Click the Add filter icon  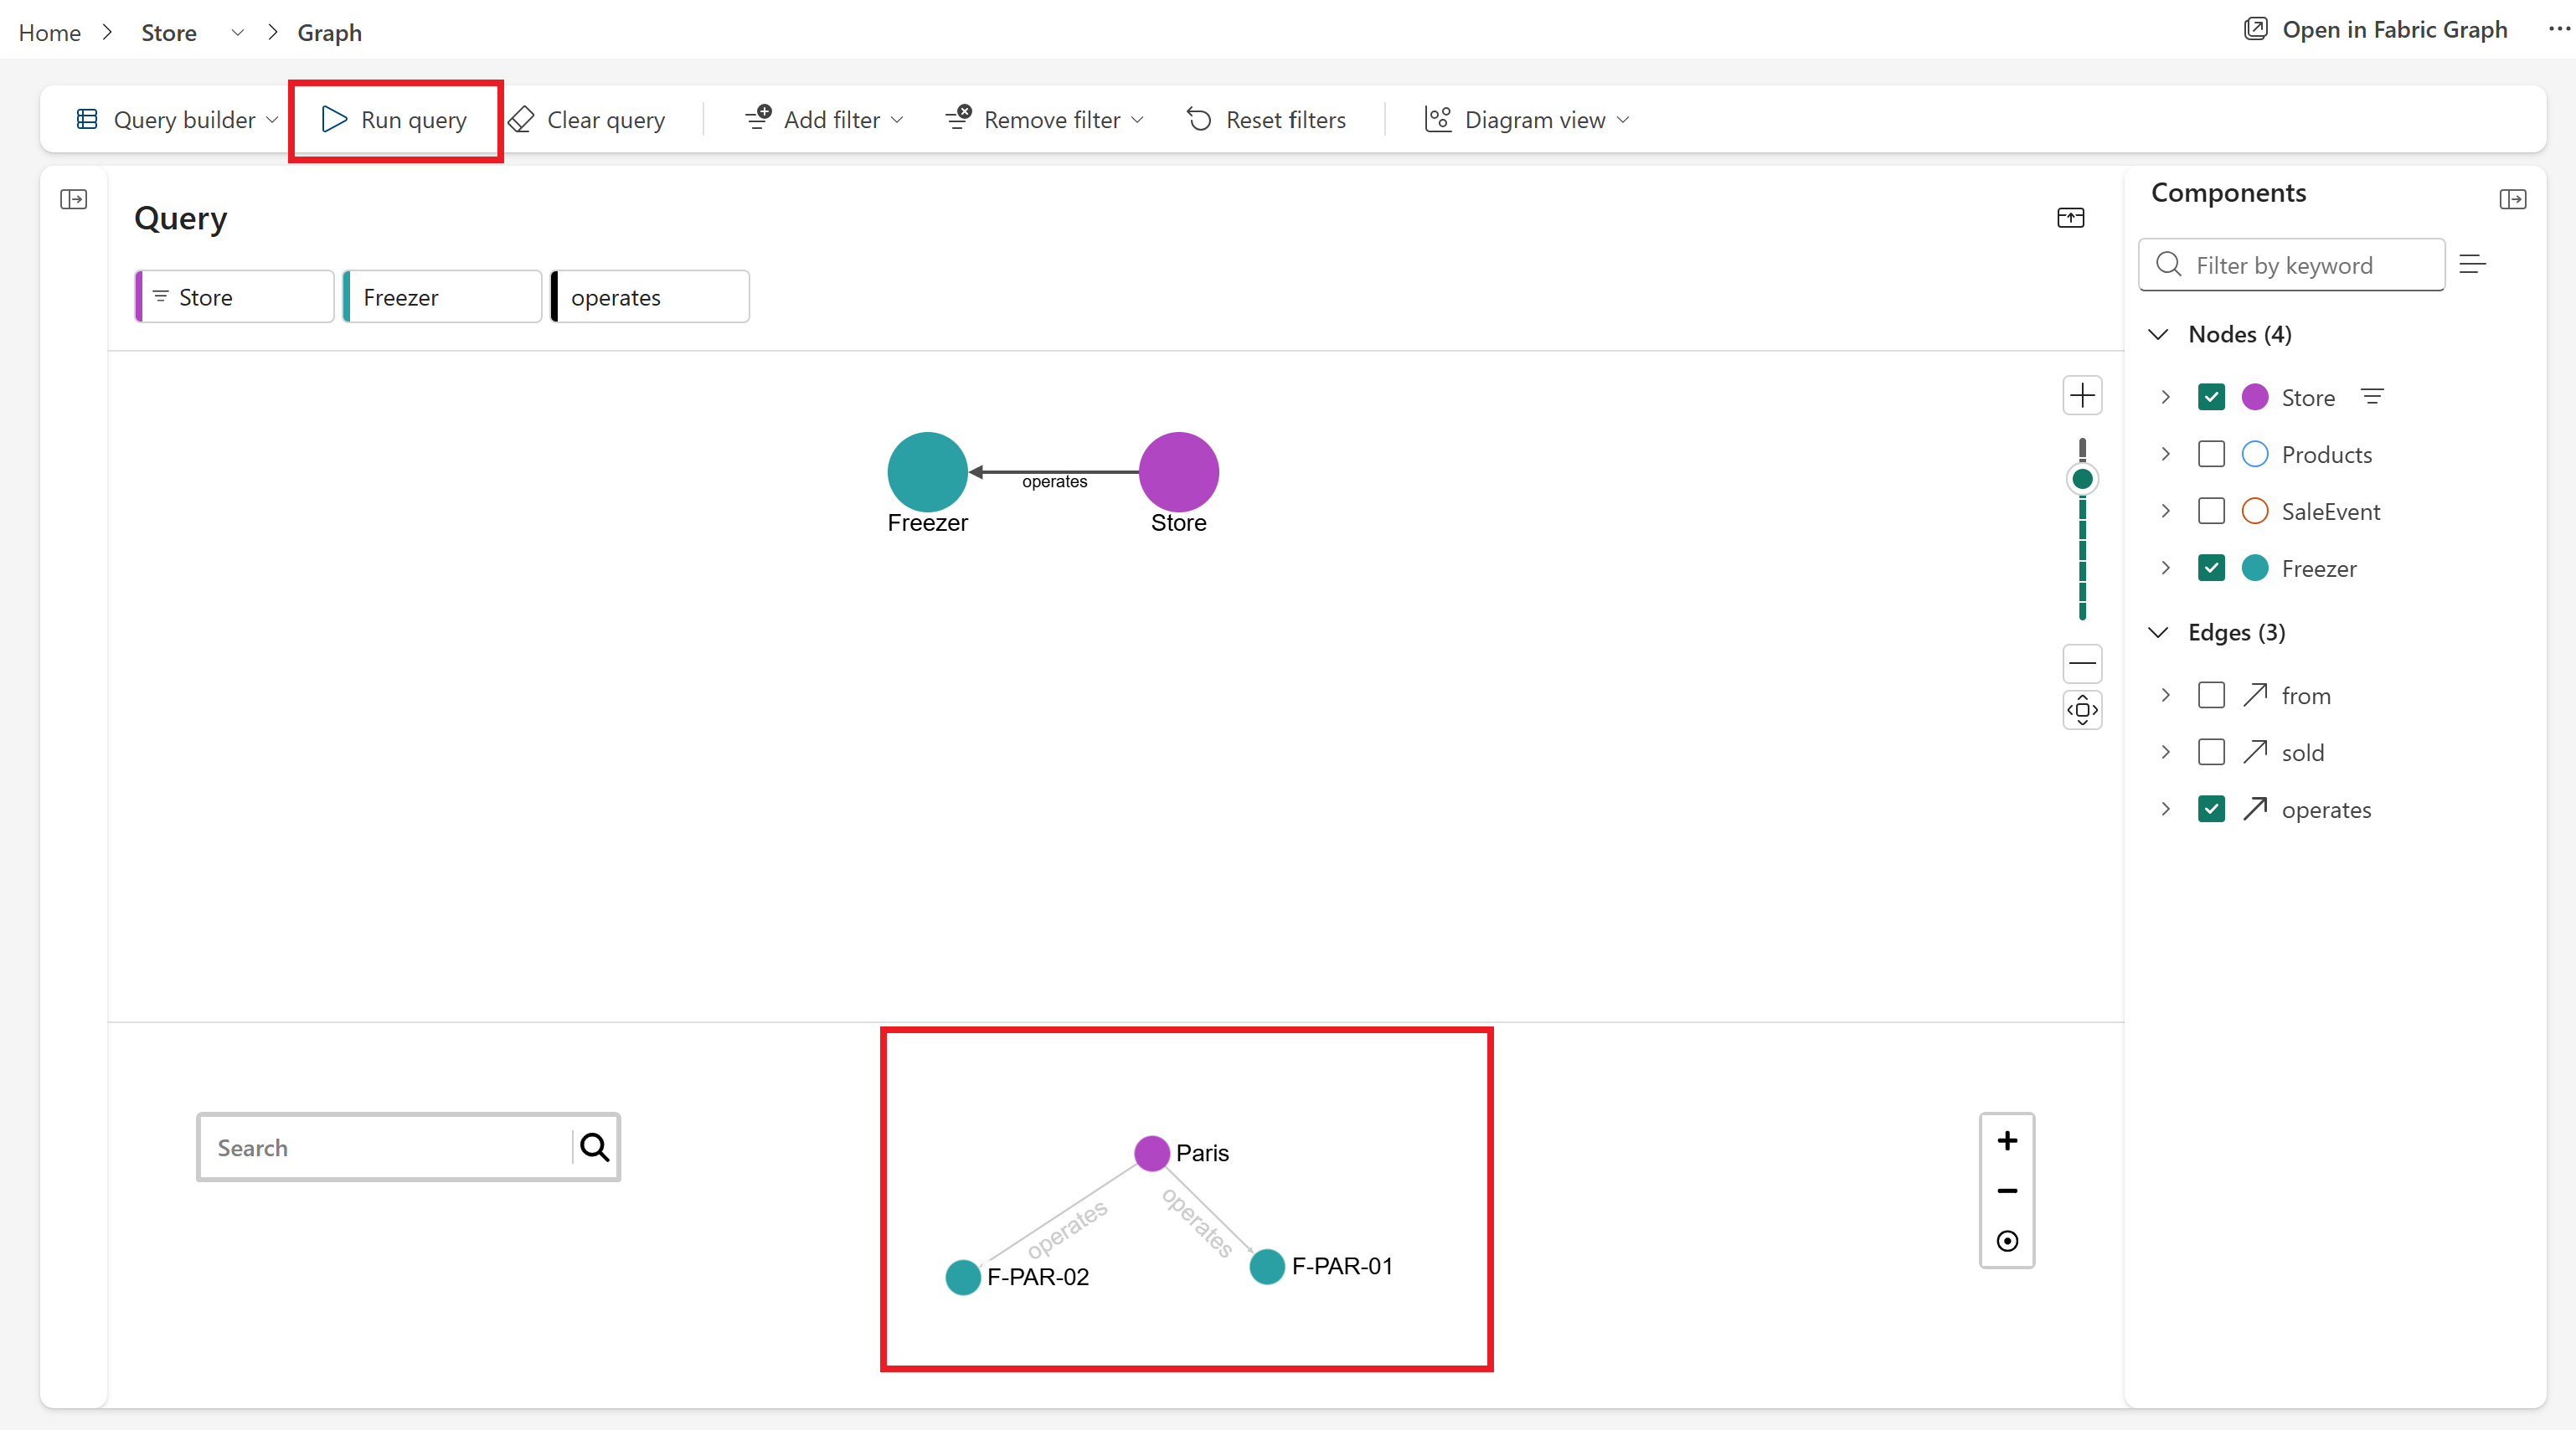click(758, 118)
